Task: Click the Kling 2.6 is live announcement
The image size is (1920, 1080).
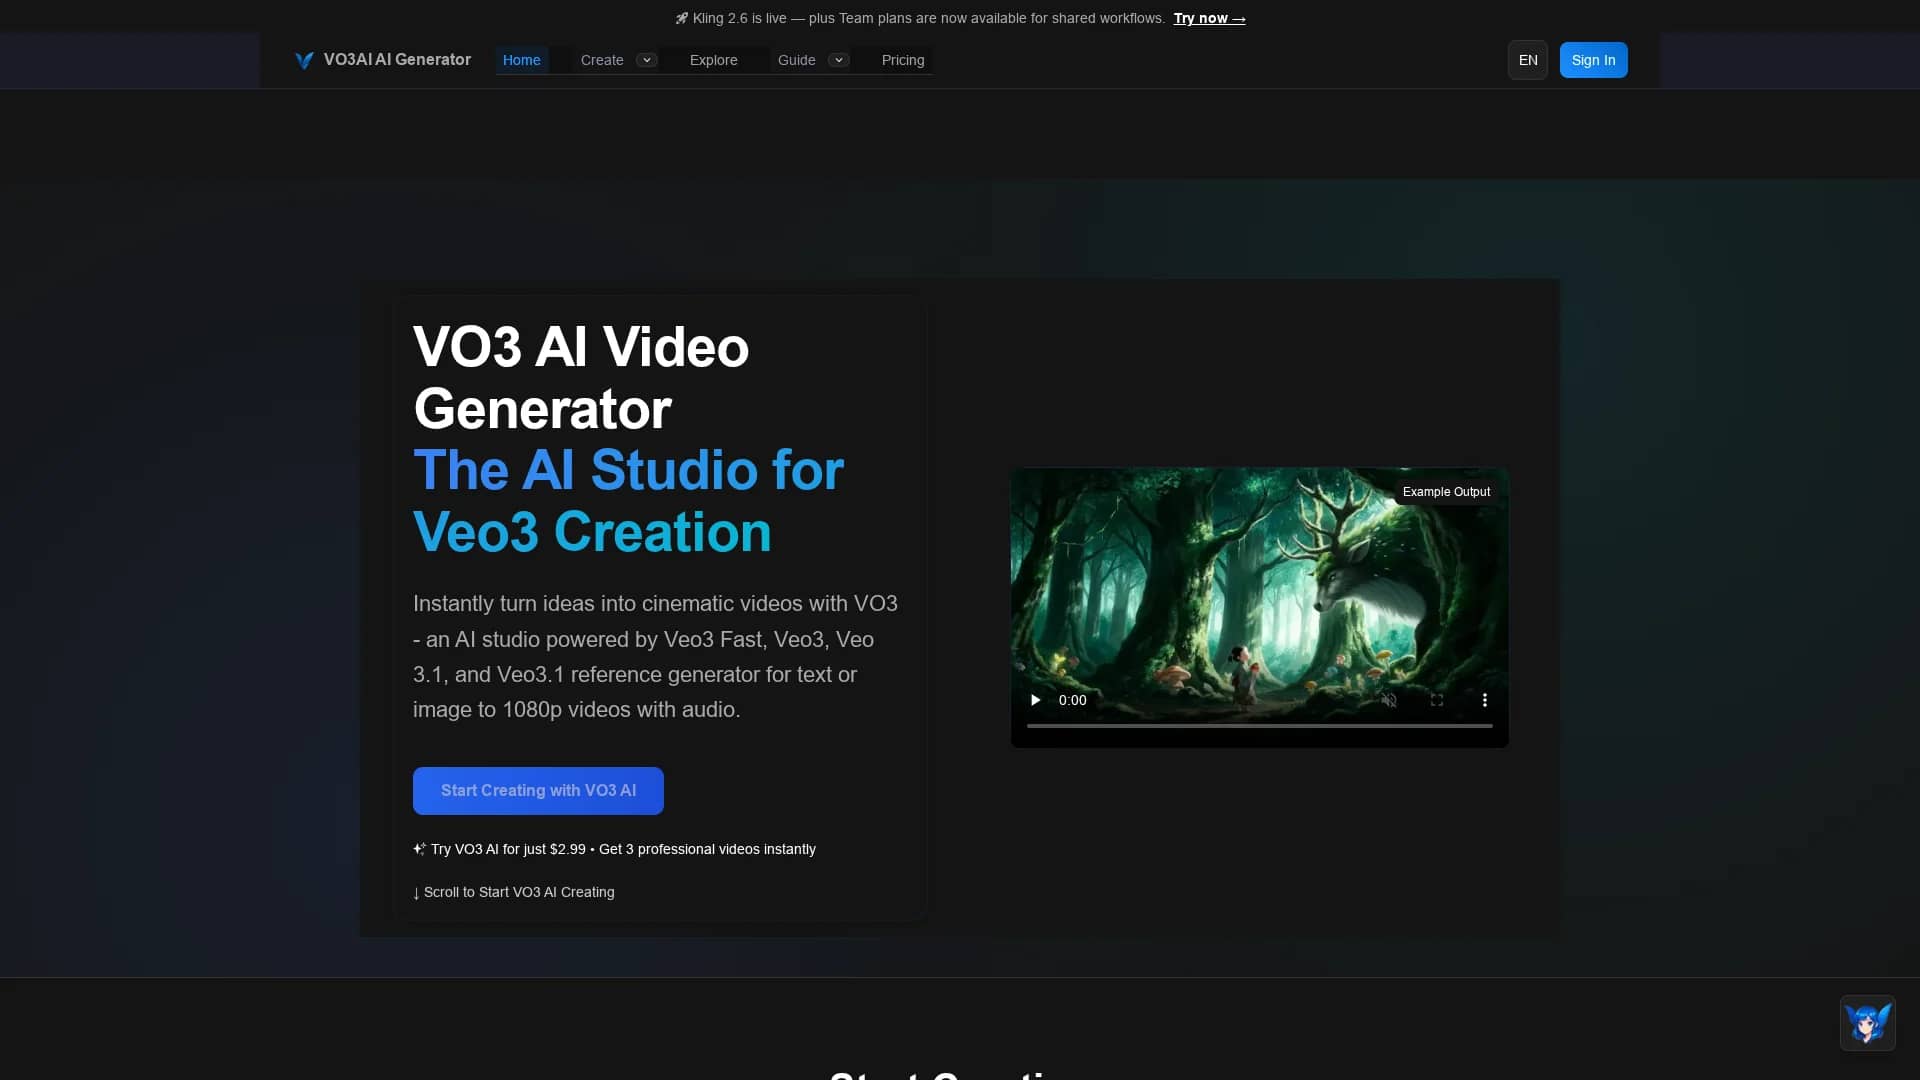Action: pyautogui.click(x=929, y=18)
